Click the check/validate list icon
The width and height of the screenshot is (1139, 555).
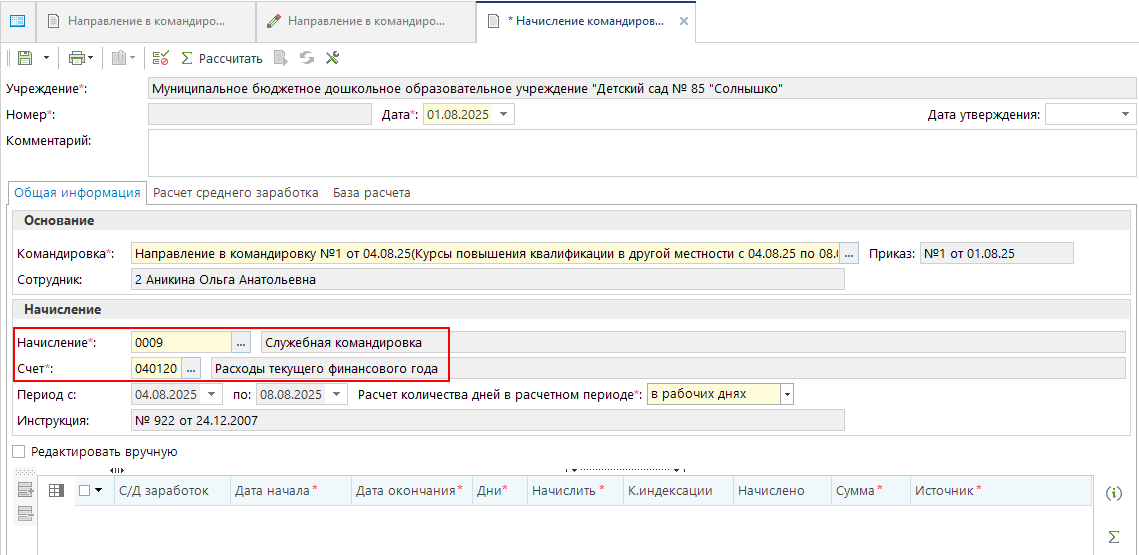pyautogui.click(x=160, y=58)
